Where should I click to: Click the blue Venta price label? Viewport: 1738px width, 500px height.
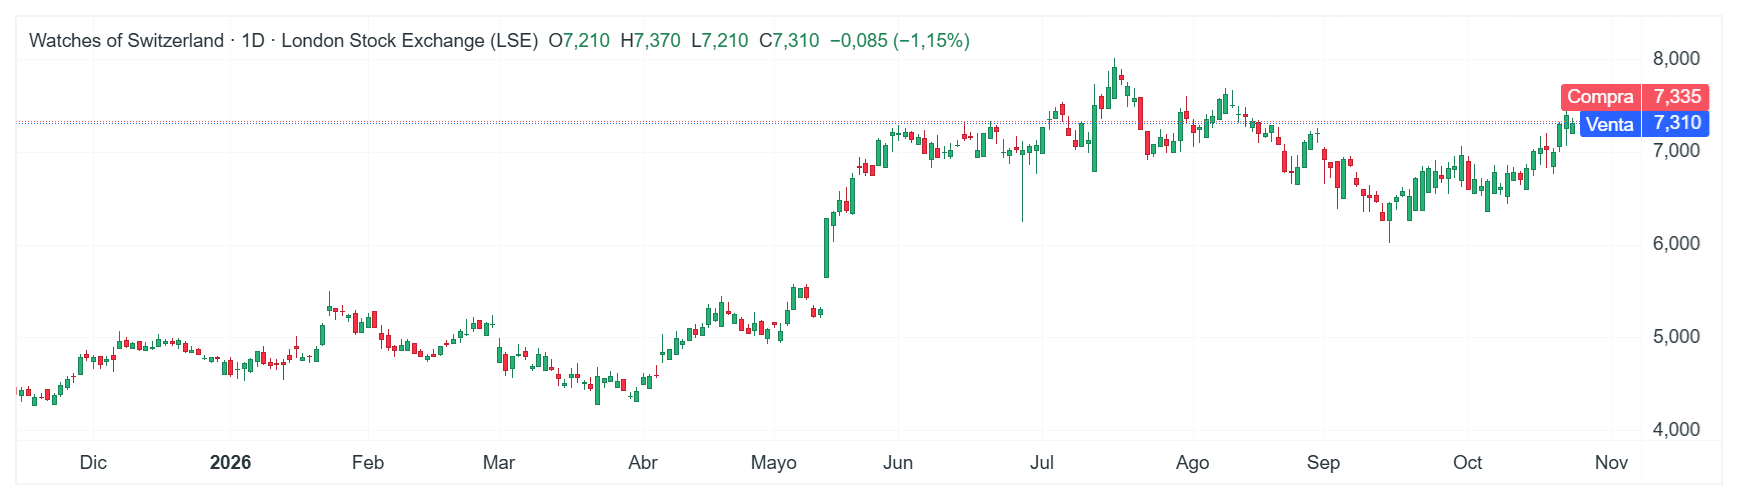1644,124
